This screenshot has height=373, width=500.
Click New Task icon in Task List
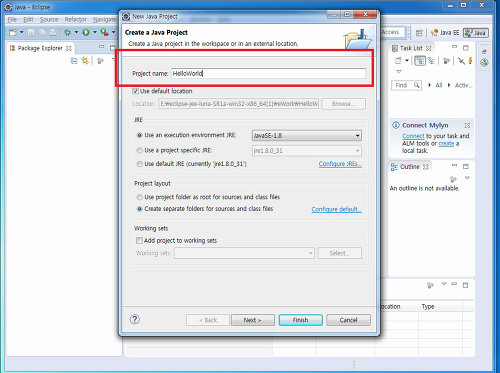398,61
